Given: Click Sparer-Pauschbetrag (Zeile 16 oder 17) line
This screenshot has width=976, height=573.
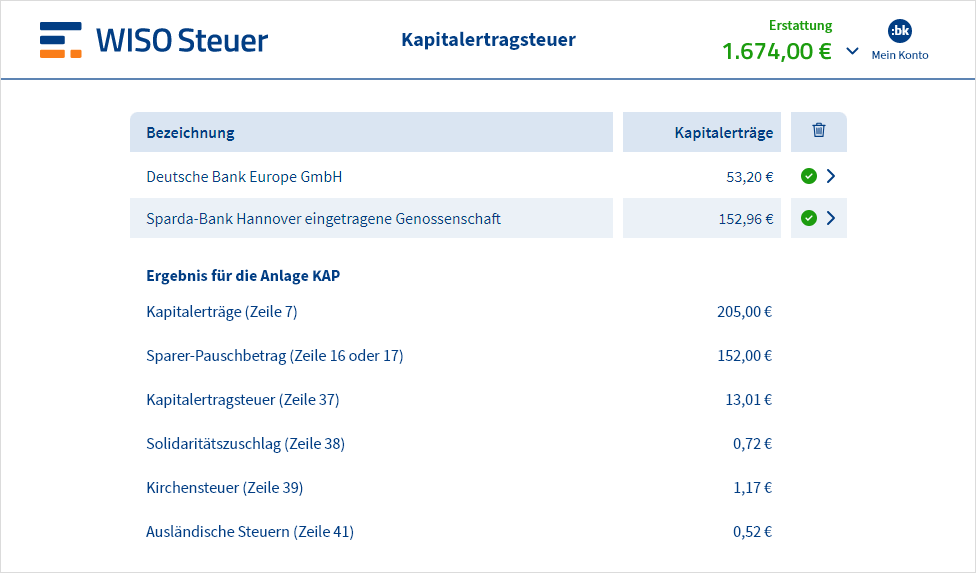Looking at the screenshot, I should pos(459,356).
